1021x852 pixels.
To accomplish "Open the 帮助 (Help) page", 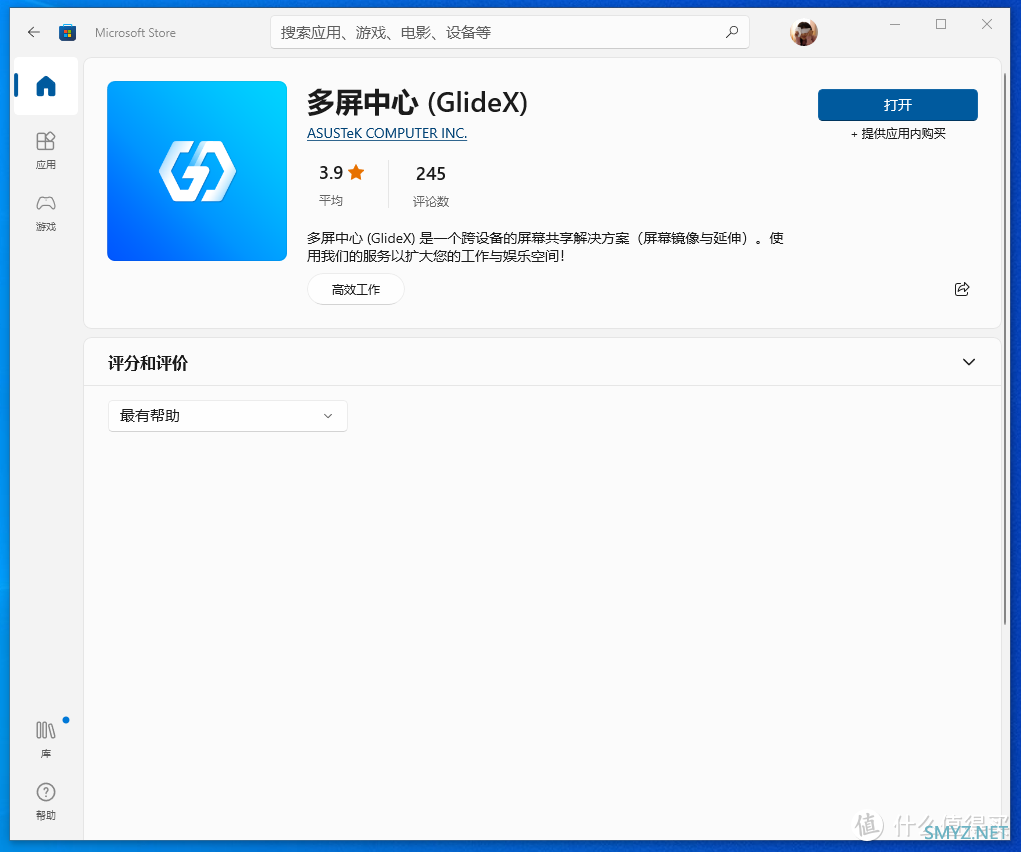I will [x=46, y=801].
